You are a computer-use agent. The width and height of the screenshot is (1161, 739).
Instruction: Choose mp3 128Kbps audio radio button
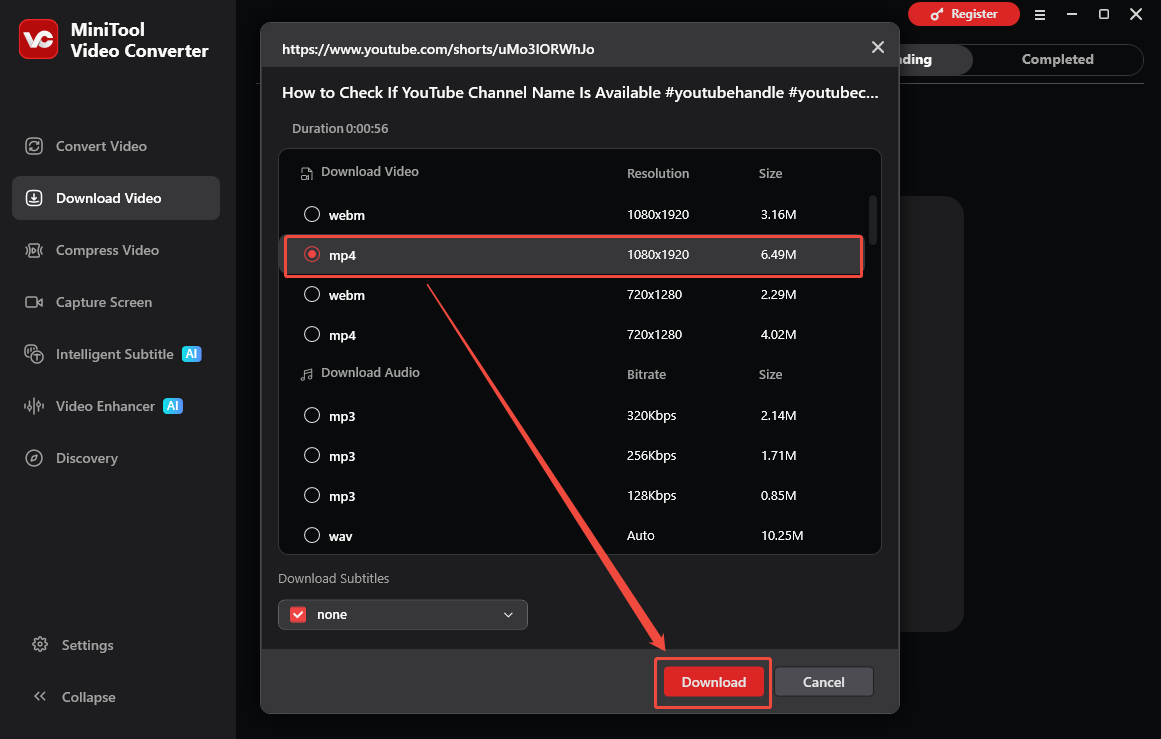(312, 495)
